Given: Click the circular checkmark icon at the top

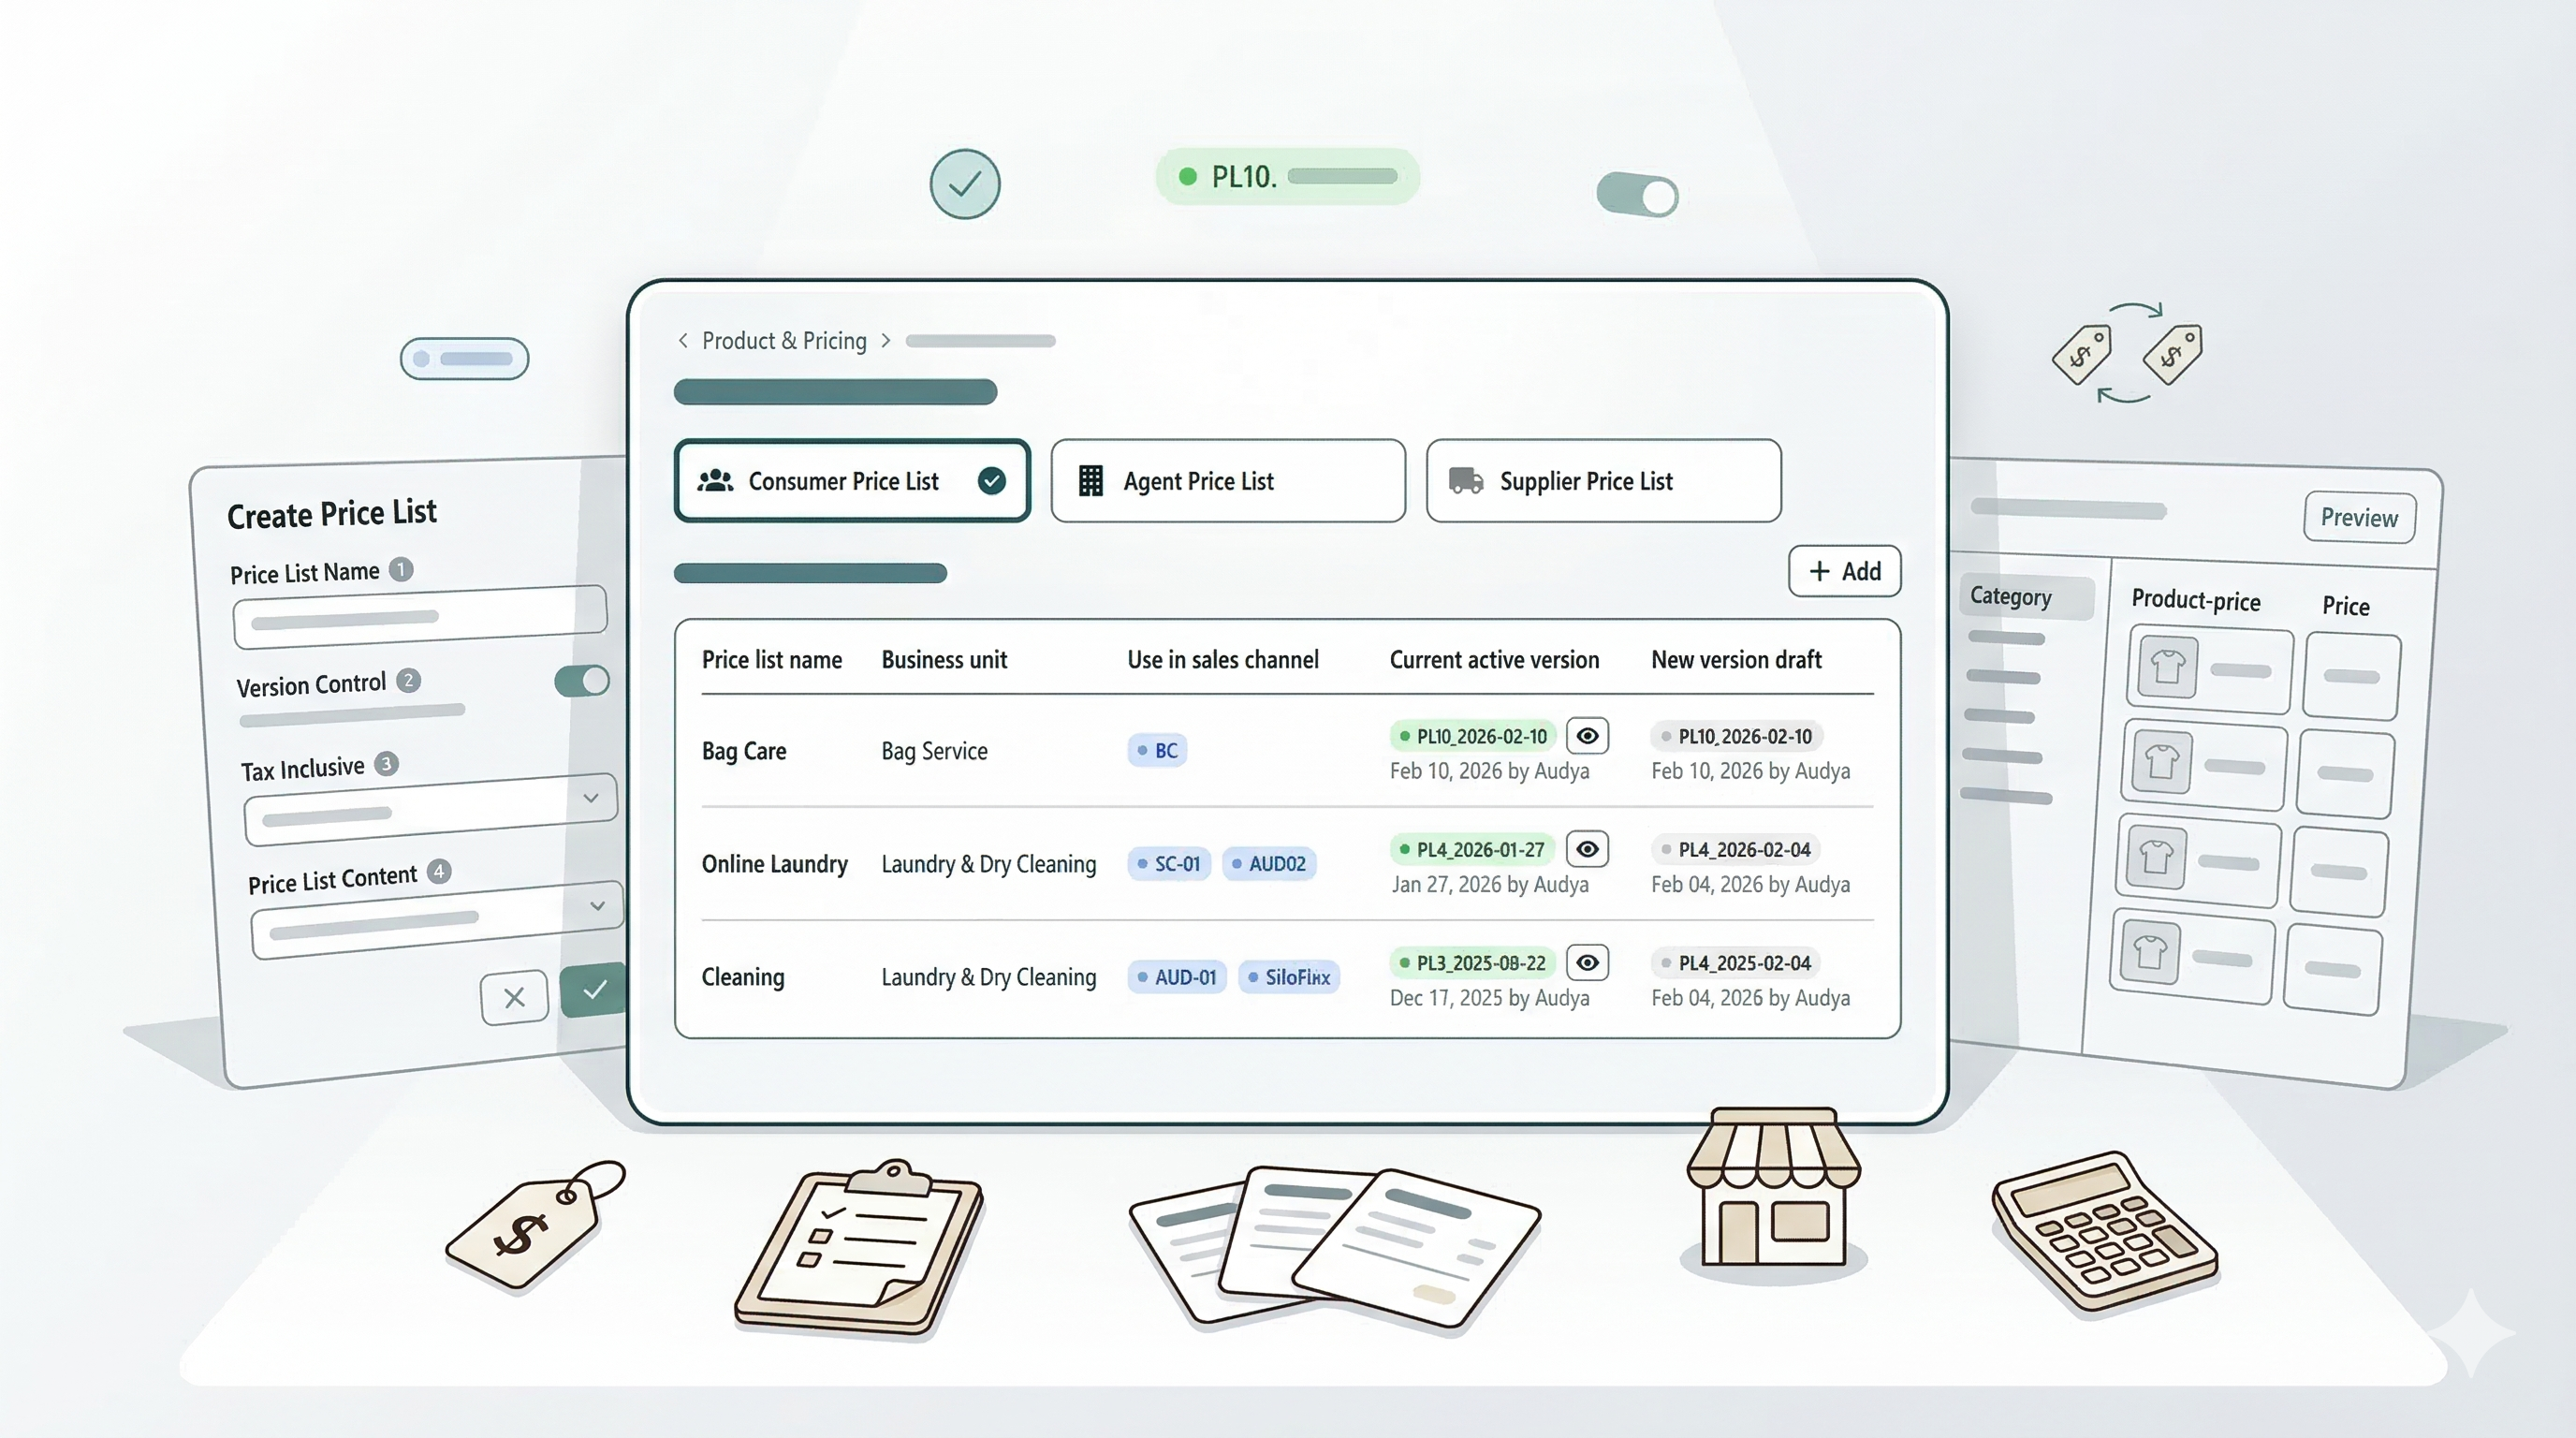Looking at the screenshot, I should pyautogui.click(x=965, y=184).
